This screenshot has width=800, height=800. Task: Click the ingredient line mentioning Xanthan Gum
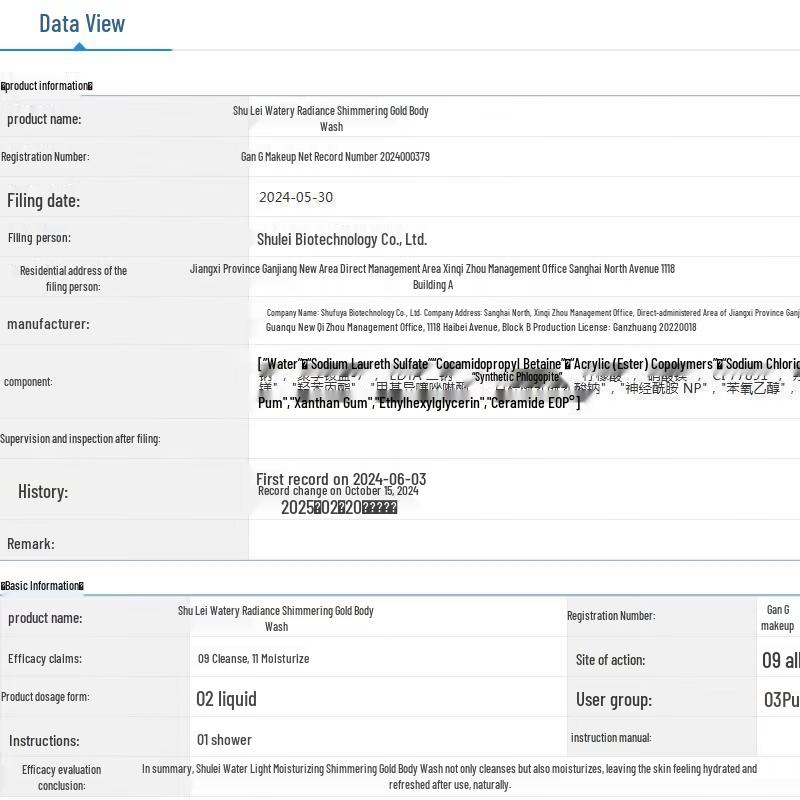(419, 403)
